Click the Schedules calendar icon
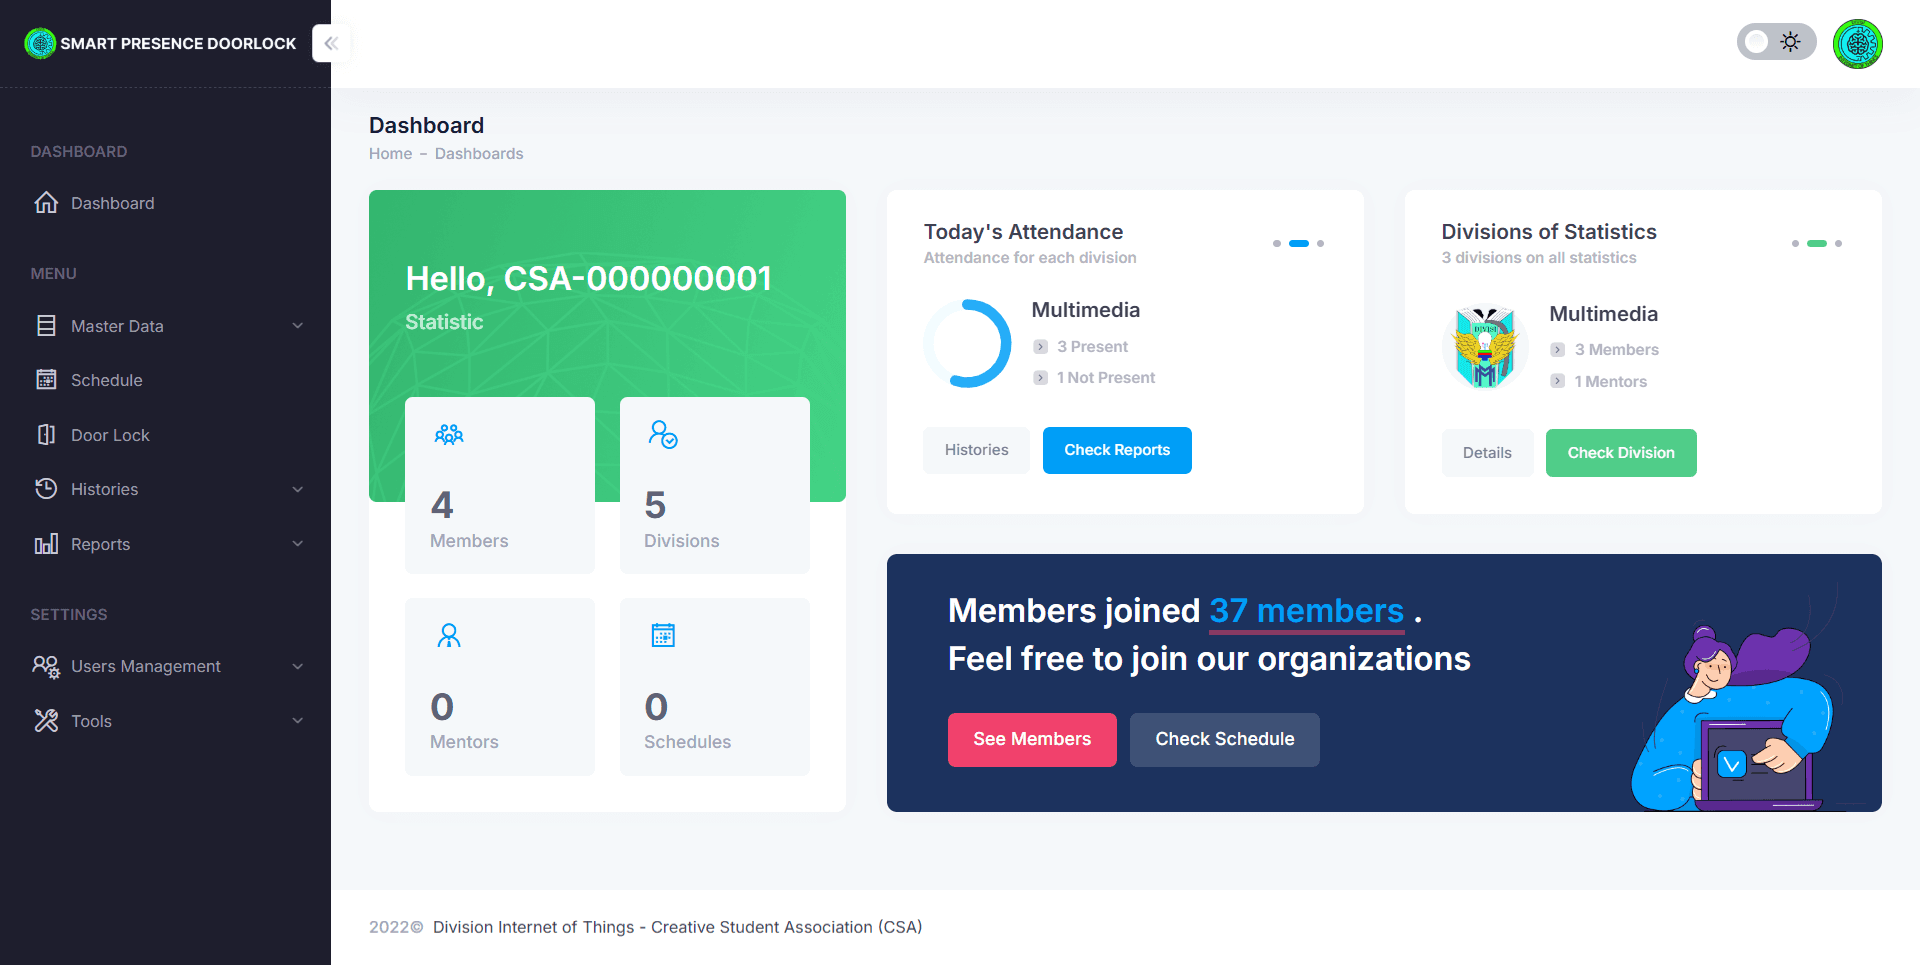Screen dimensions: 1920x966 click(663, 635)
